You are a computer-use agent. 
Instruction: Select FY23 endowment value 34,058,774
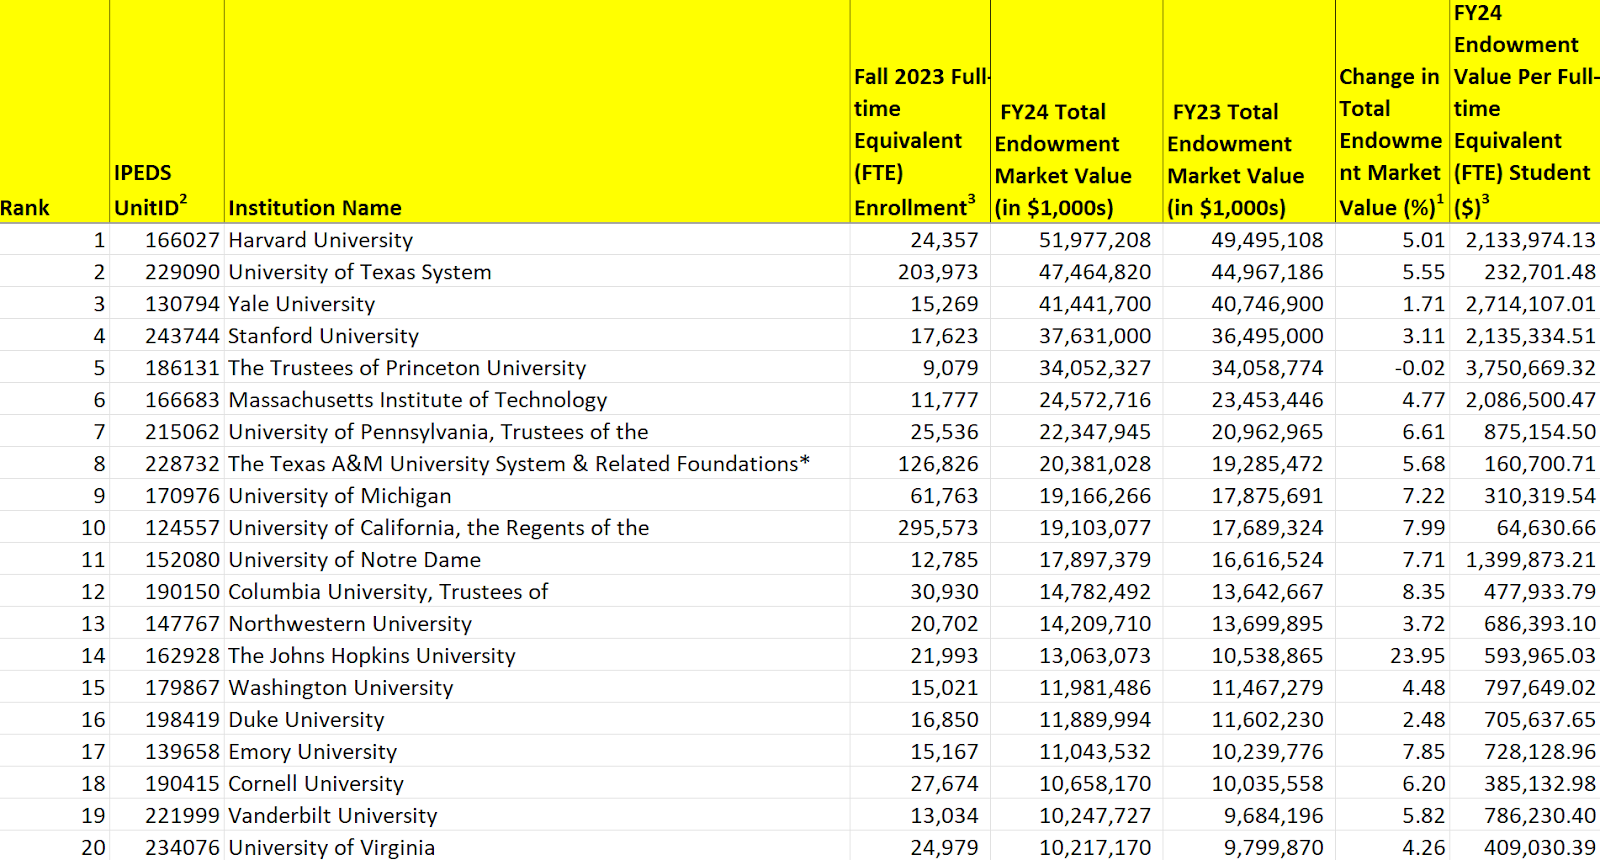(1249, 367)
